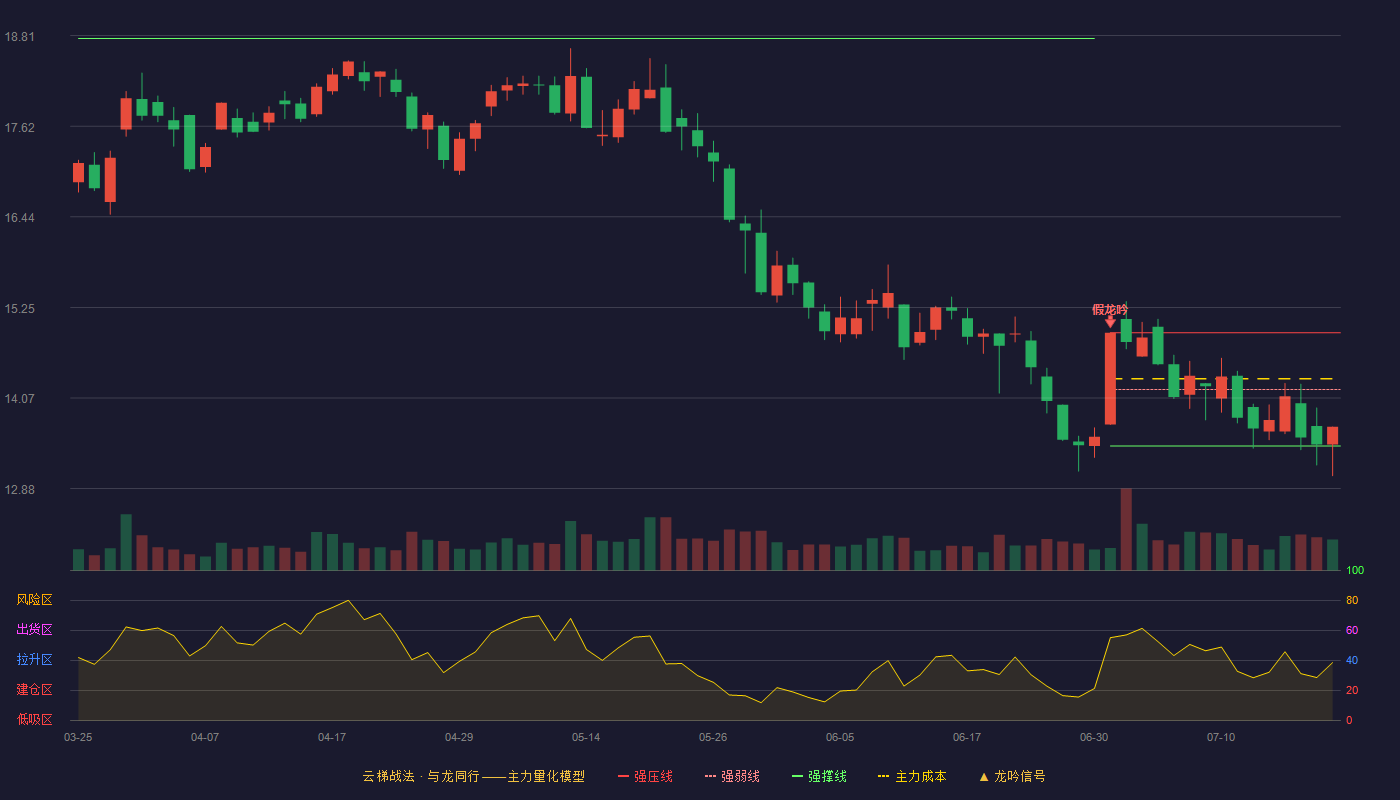This screenshot has width=1400, height=800.
Task: Click the 06-05 date label
Action: (x=840, y=737)
